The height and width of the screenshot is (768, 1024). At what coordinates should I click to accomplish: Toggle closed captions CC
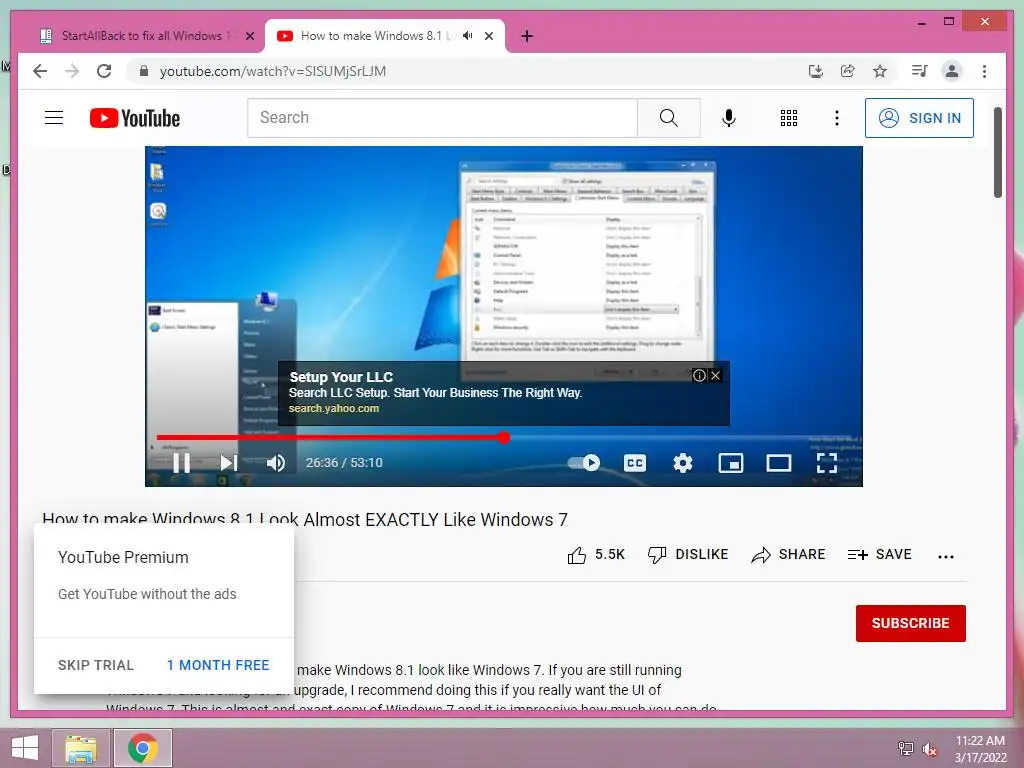[635, 463]
